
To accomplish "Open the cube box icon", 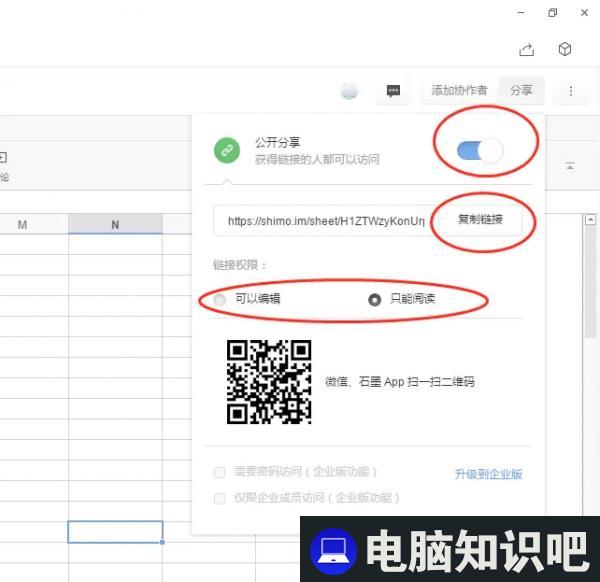I will [x=565, y=49].
